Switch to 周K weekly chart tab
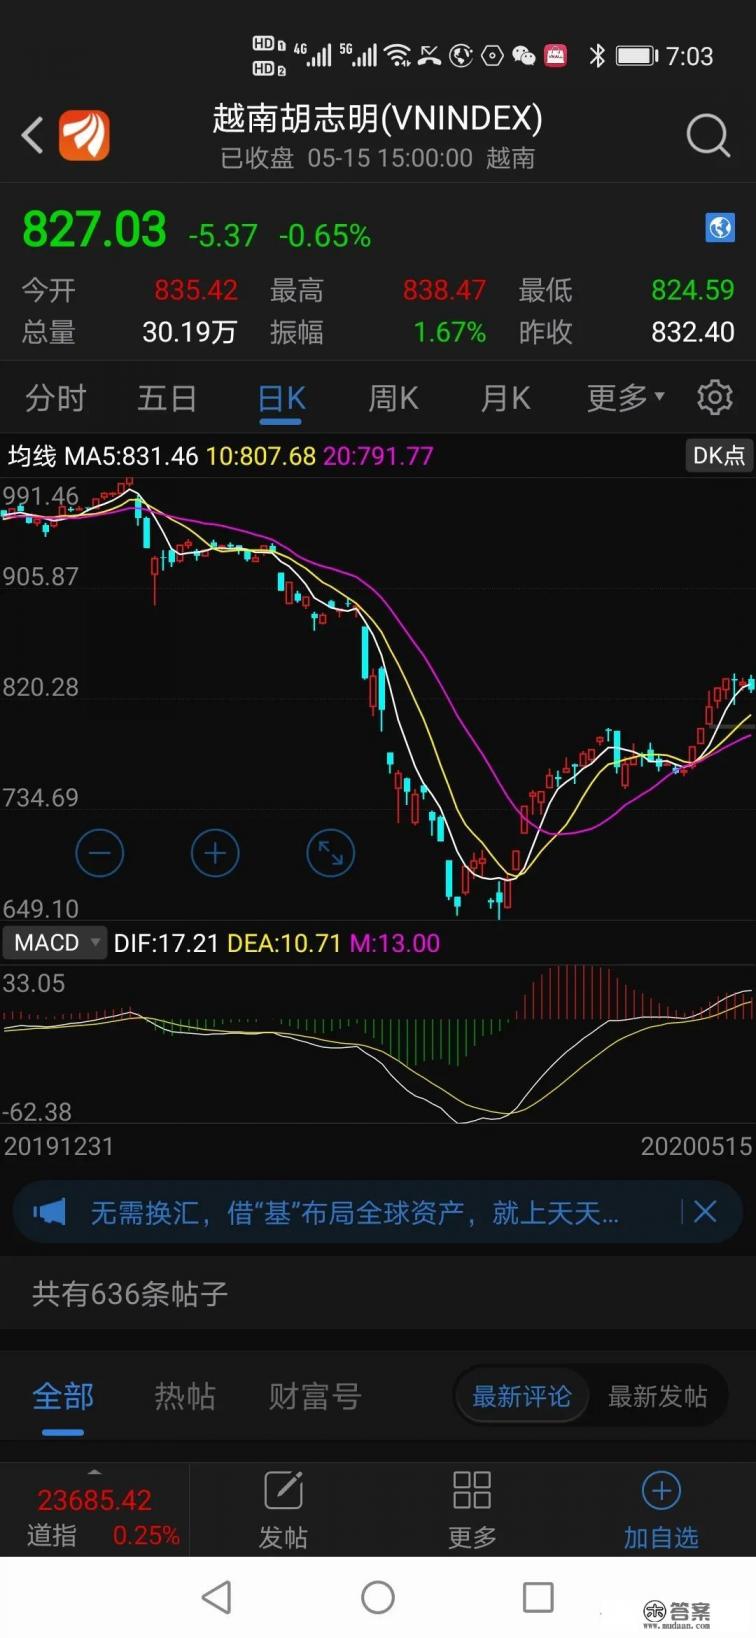This screenshot has width=756, height=1638. [393, 398]
